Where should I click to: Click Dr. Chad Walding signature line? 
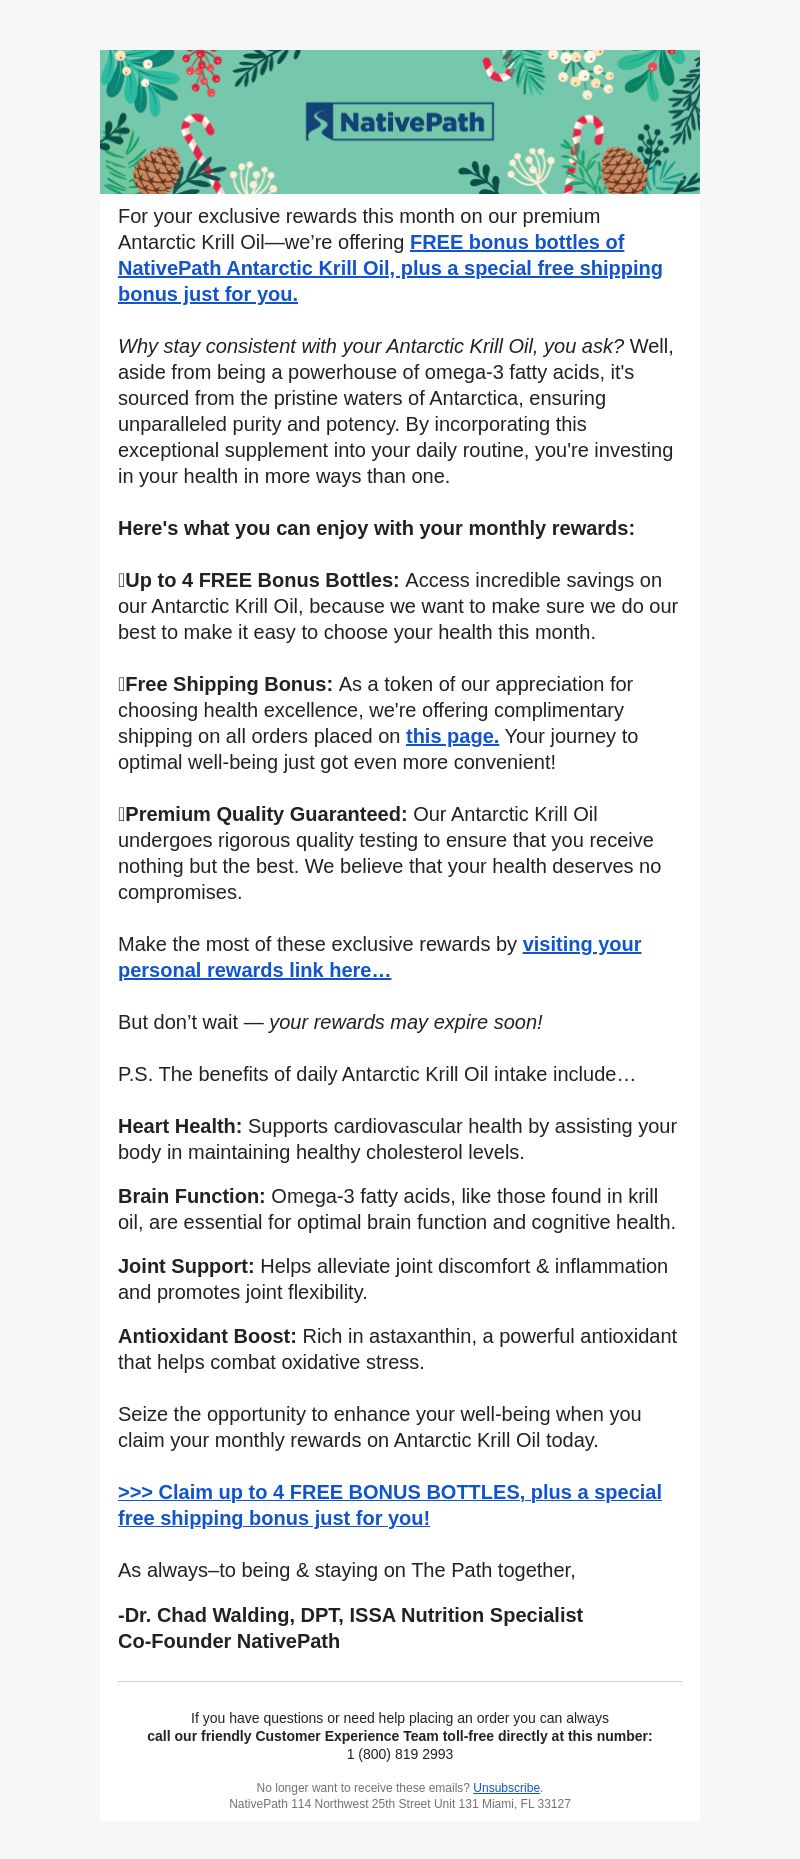(350, 1615)
